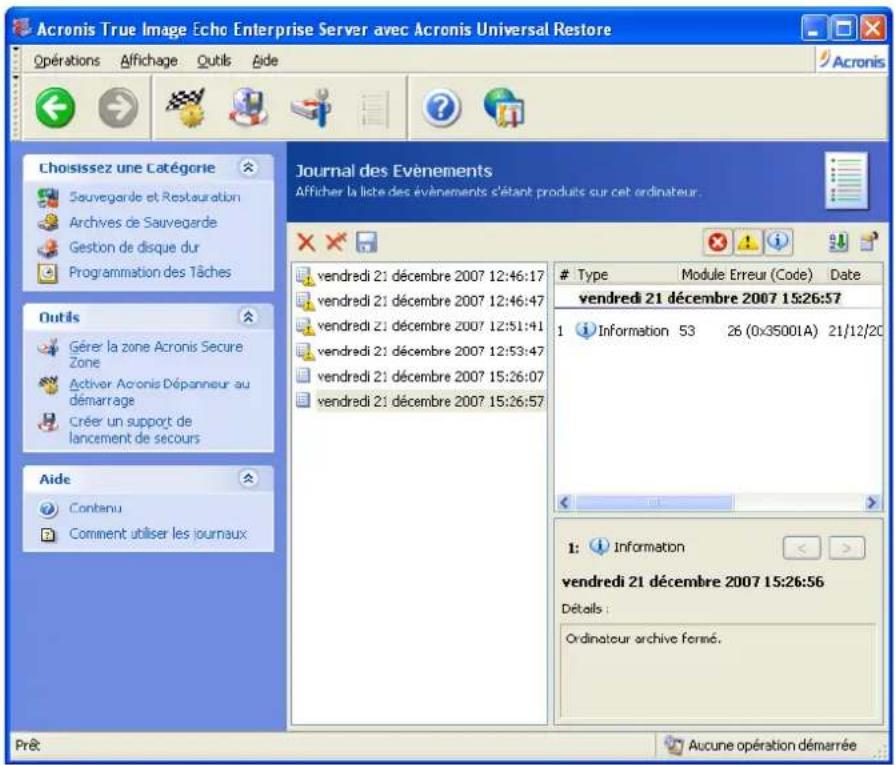The width and height of the screenshot is (895, 765).
Task: Click the rescue media lifebuoy toolbar icon
Action: [x=248, y=107]
